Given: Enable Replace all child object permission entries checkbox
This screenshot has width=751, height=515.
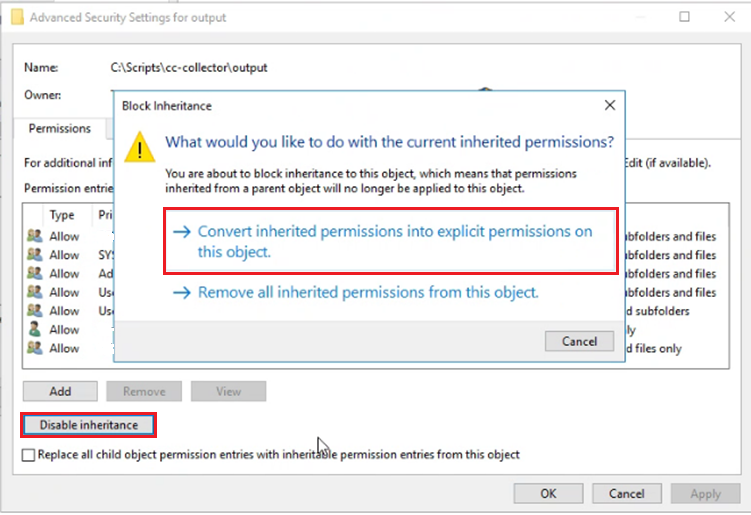Looking at the screenshot, I should point(28,455).
